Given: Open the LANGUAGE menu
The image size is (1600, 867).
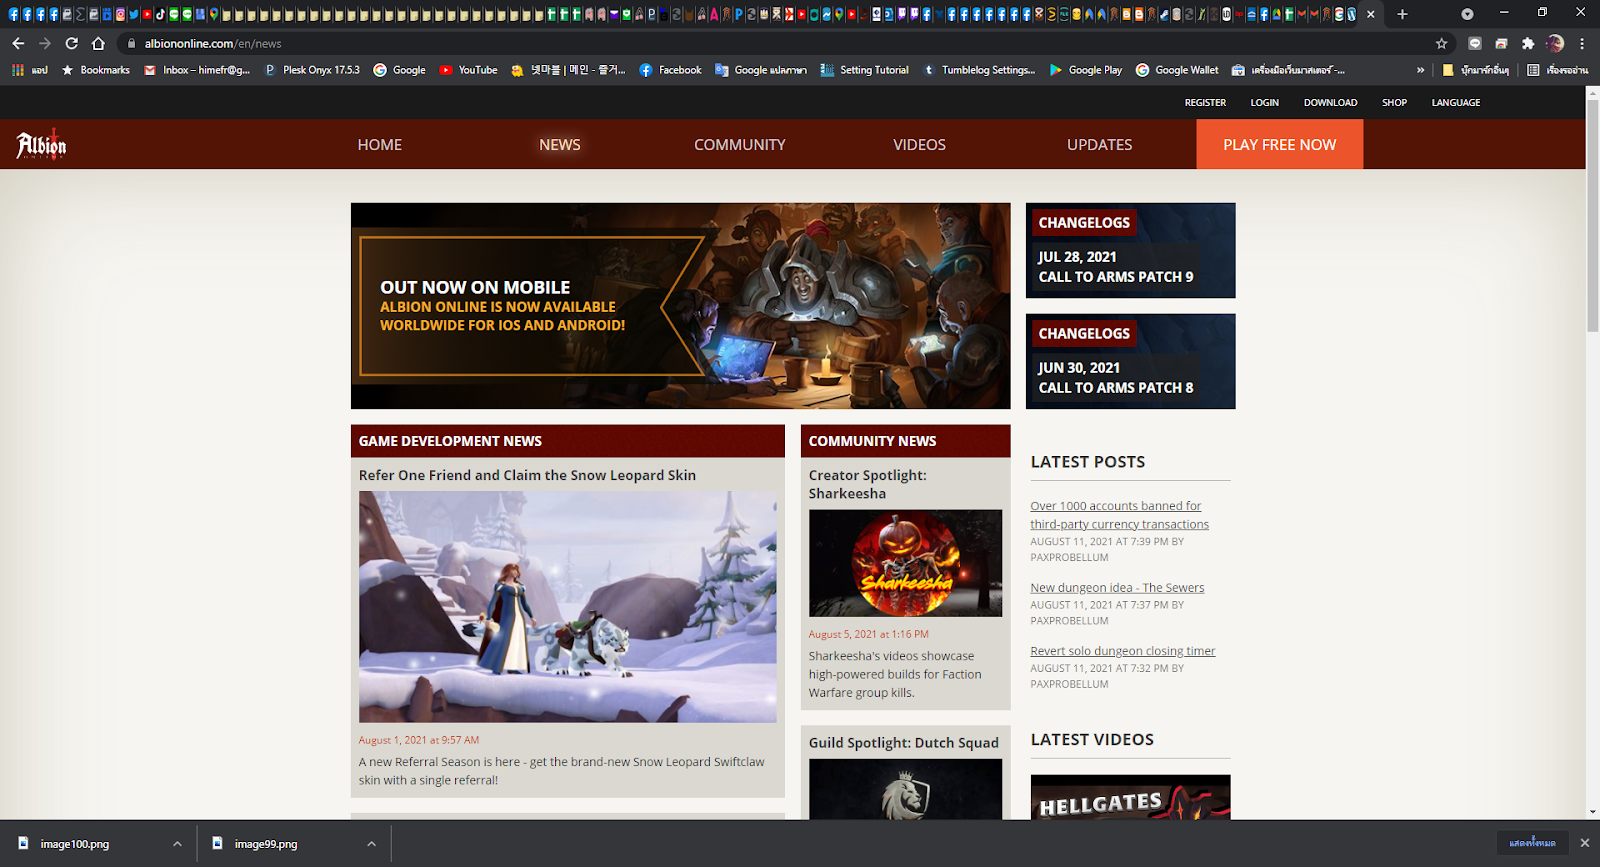Looking at the screenshot, I should pyautogui.click(x=1455, y=102).
